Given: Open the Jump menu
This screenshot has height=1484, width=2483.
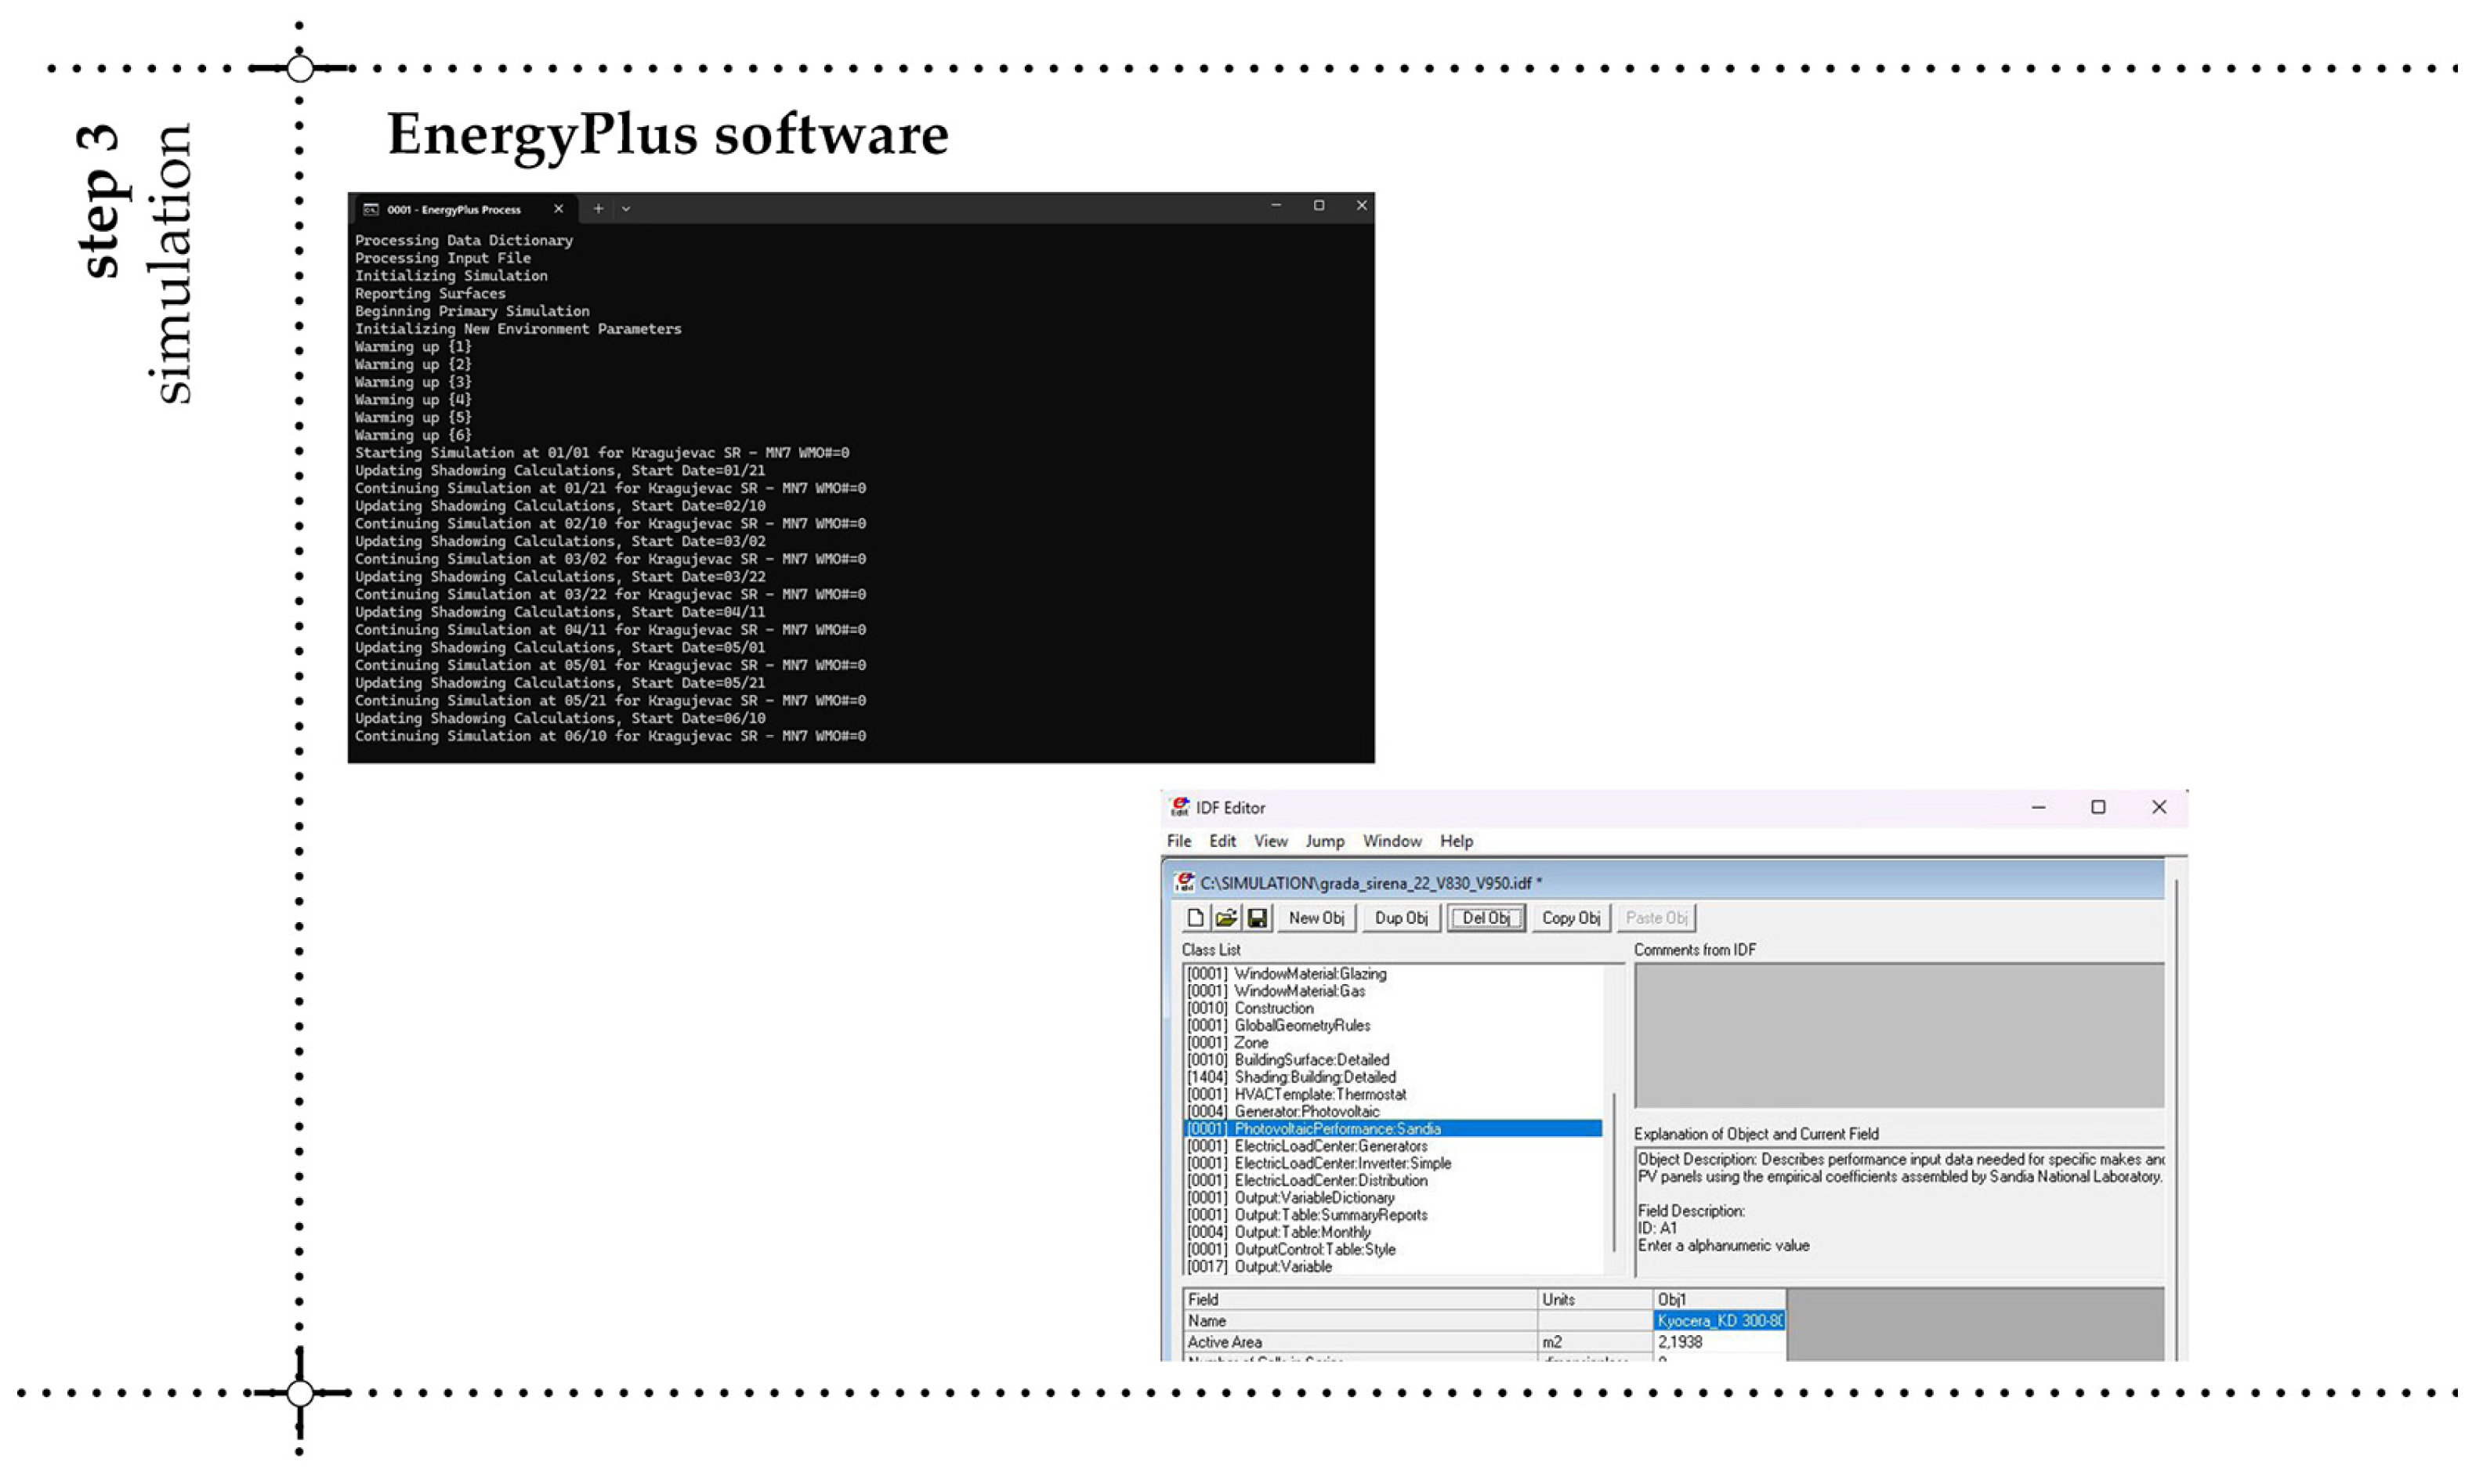Looking at the screenshot, I should click(x=1324, y=841).
